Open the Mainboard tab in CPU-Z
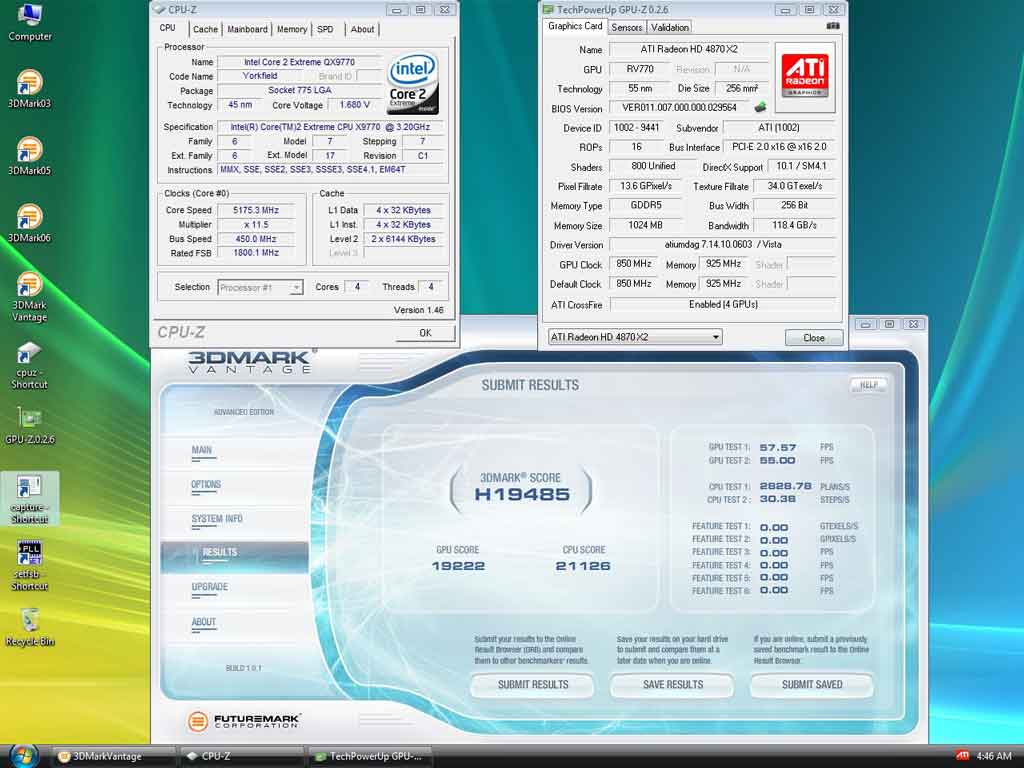The width and height of the screenshot is (1024, 768). (248, 29)
